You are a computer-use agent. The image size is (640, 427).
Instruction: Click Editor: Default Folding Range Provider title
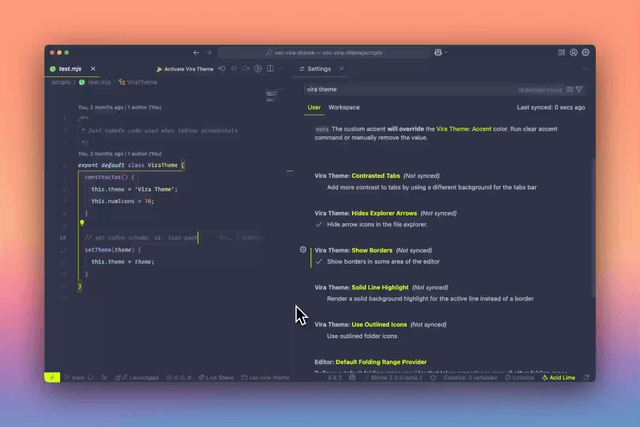pyautogui.click(x=371, y=362)
